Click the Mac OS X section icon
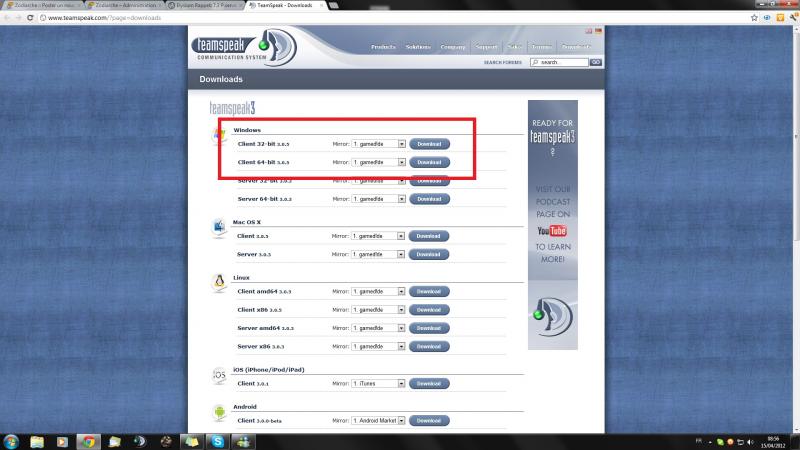The width and height of the screenshot is (800, 450). click(x=219, y=227)
